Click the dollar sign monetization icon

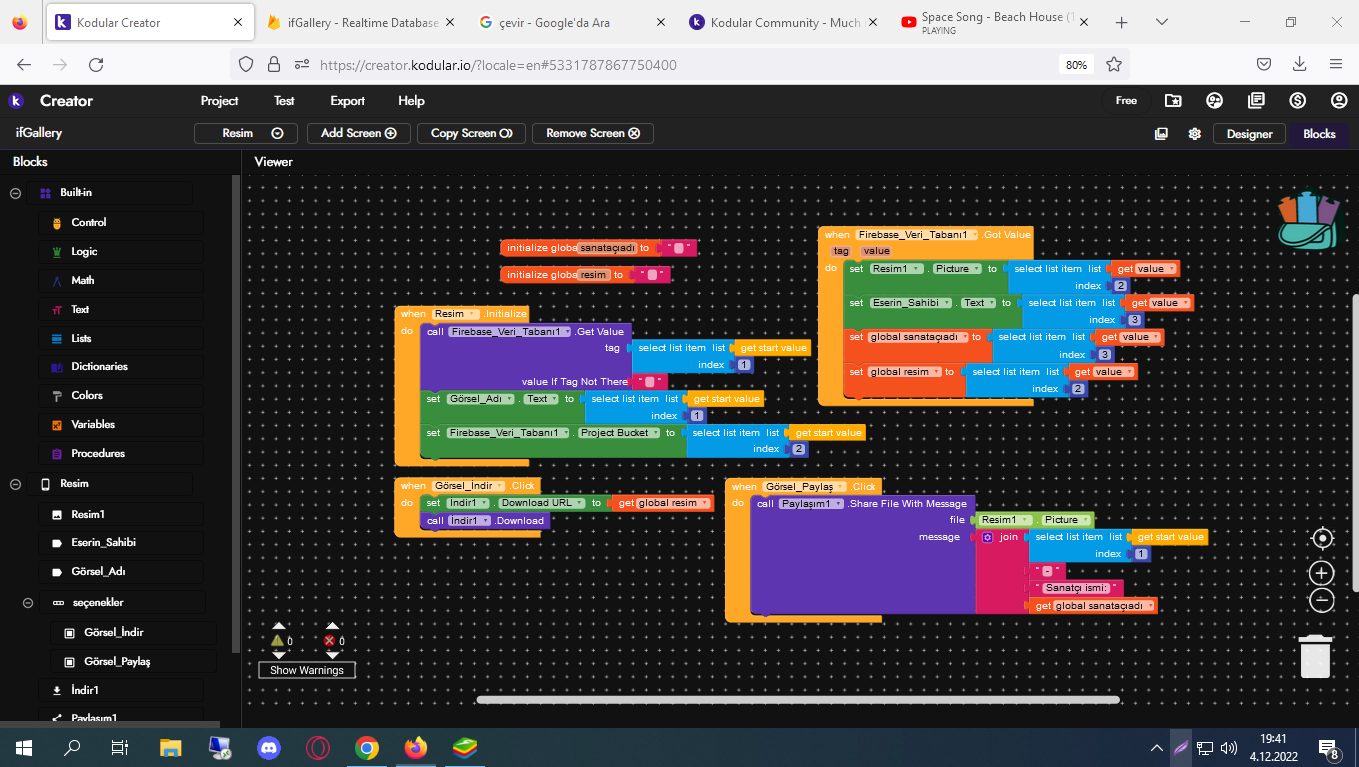pyautogui.click(x=1298, y=101)
